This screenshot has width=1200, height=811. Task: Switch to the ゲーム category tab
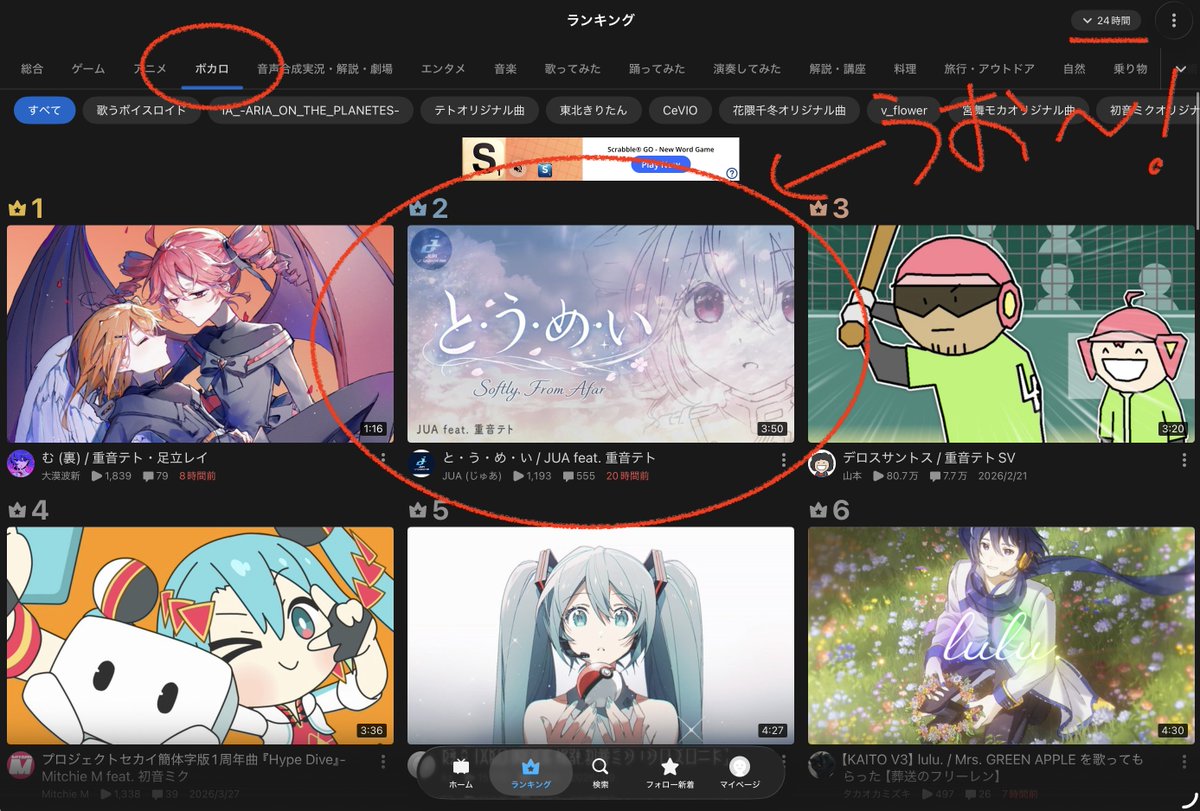tap(87, 68)
